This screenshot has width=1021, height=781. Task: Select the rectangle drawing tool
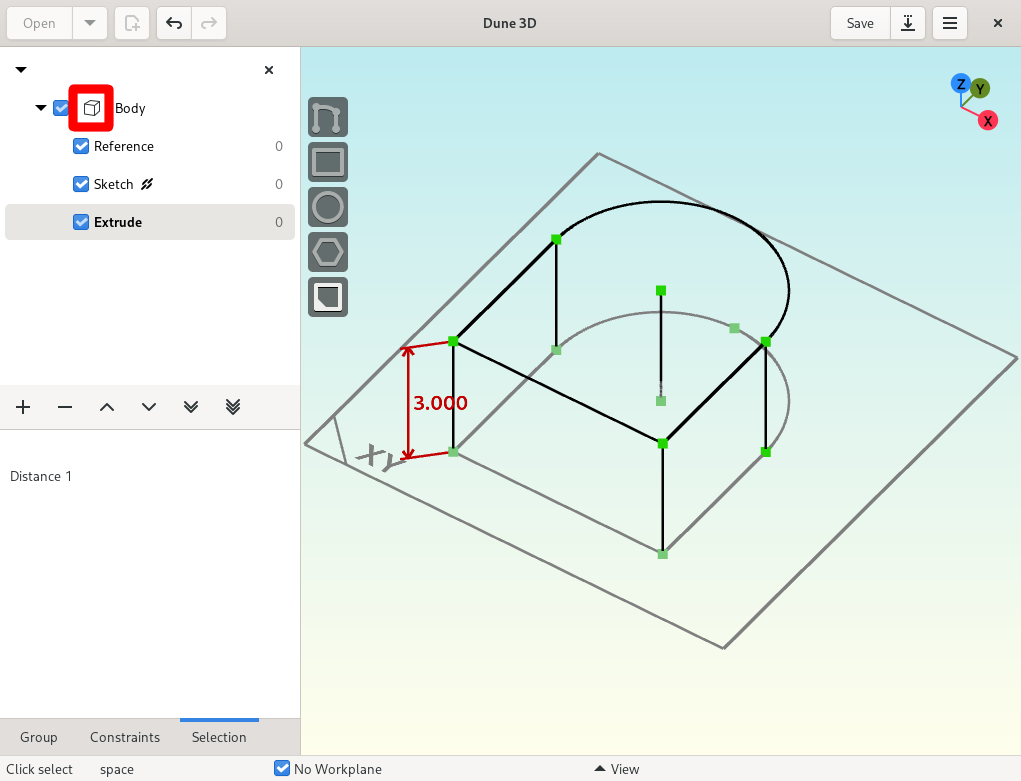coord(328,162)
